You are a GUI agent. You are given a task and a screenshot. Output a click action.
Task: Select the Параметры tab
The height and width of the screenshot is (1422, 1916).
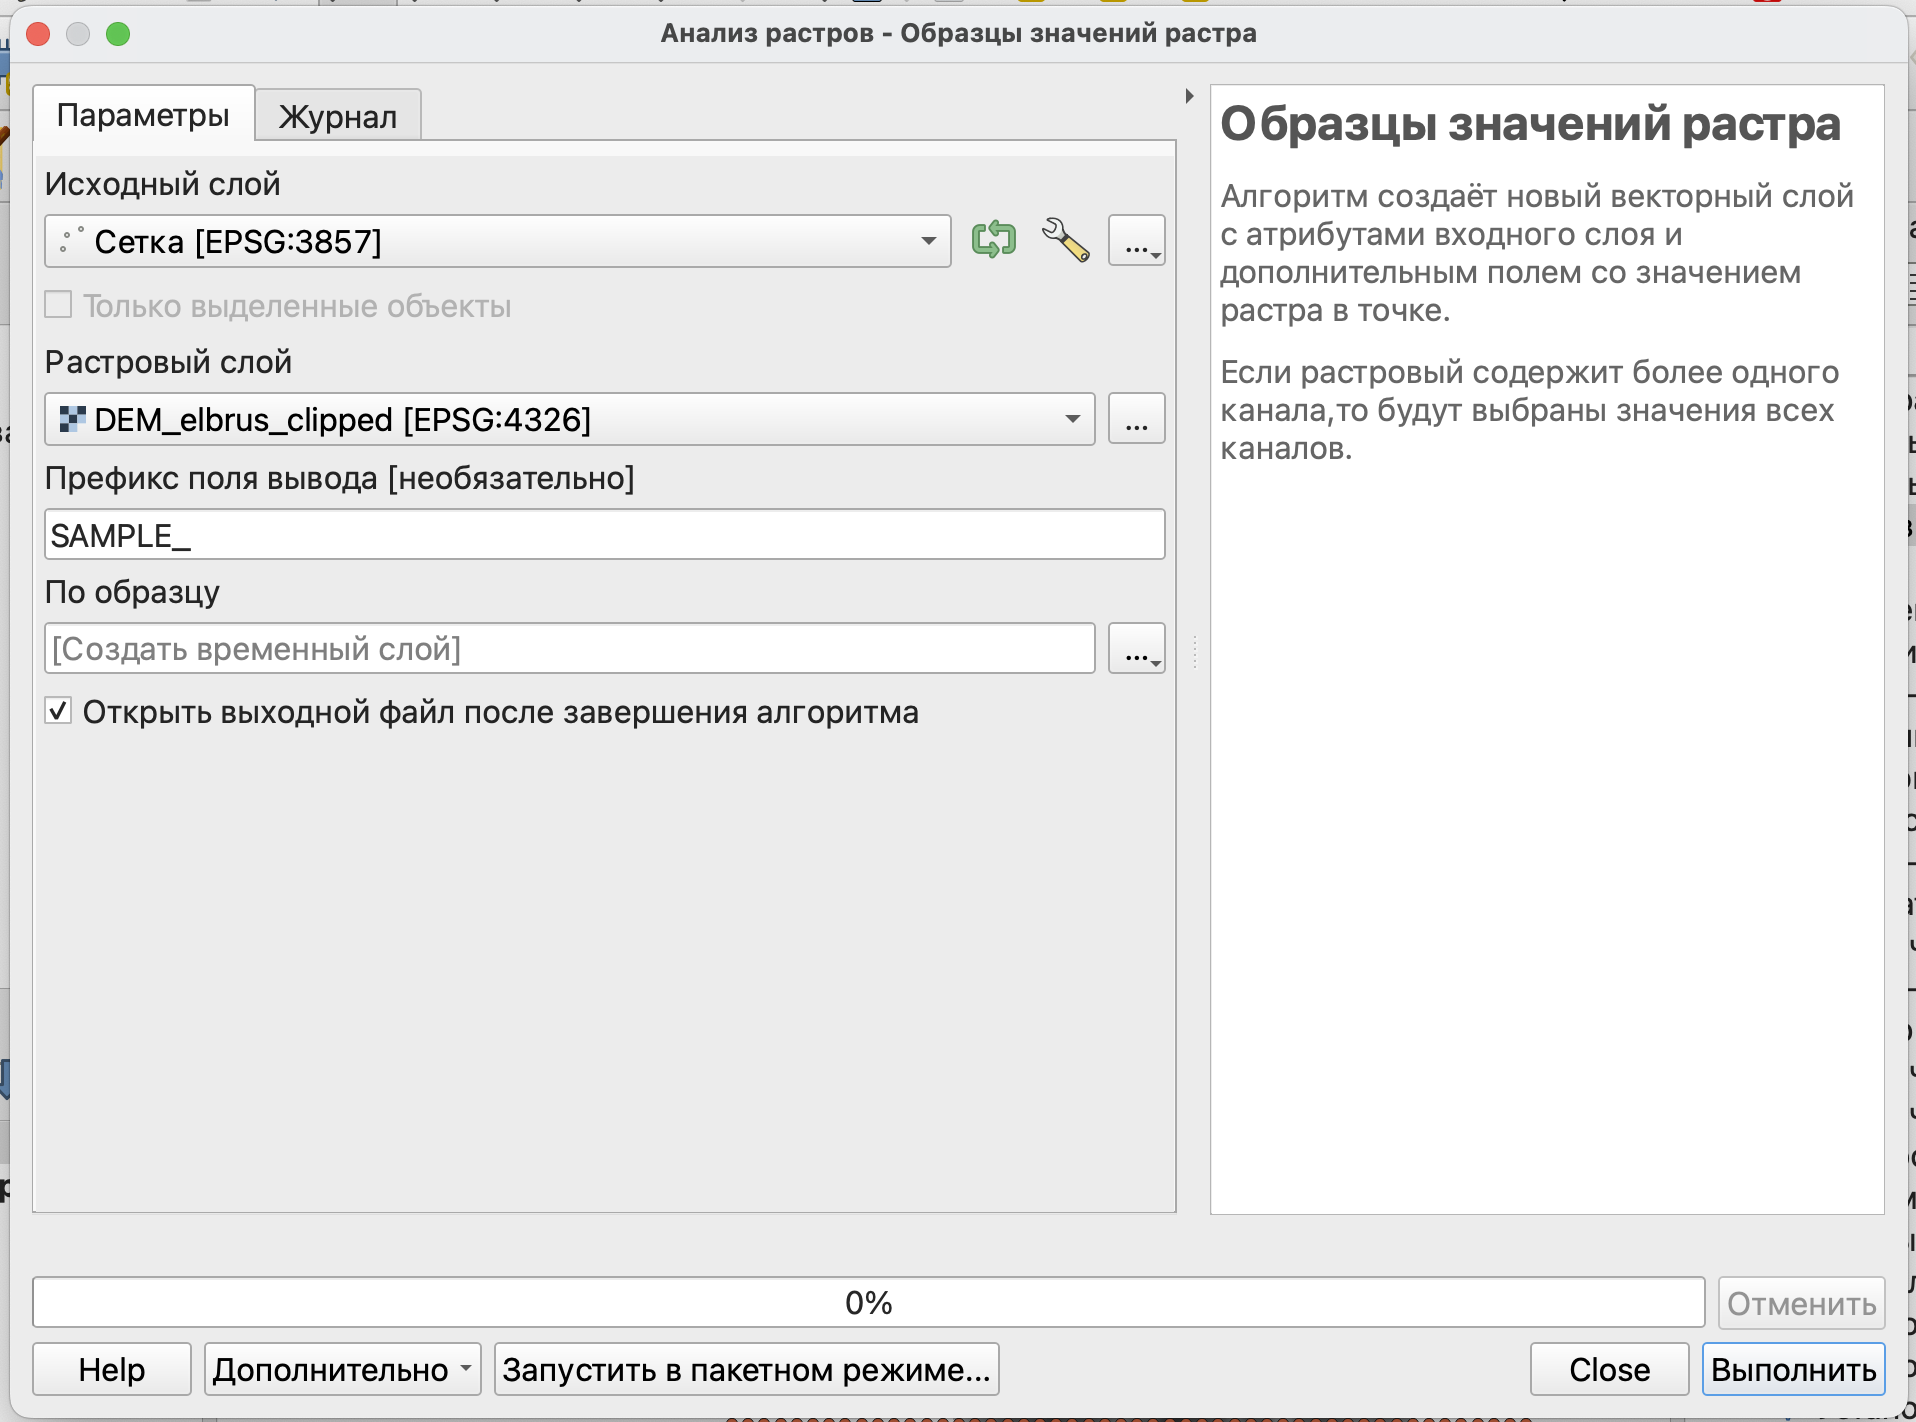pyautogui.click(x=143, y=115)
